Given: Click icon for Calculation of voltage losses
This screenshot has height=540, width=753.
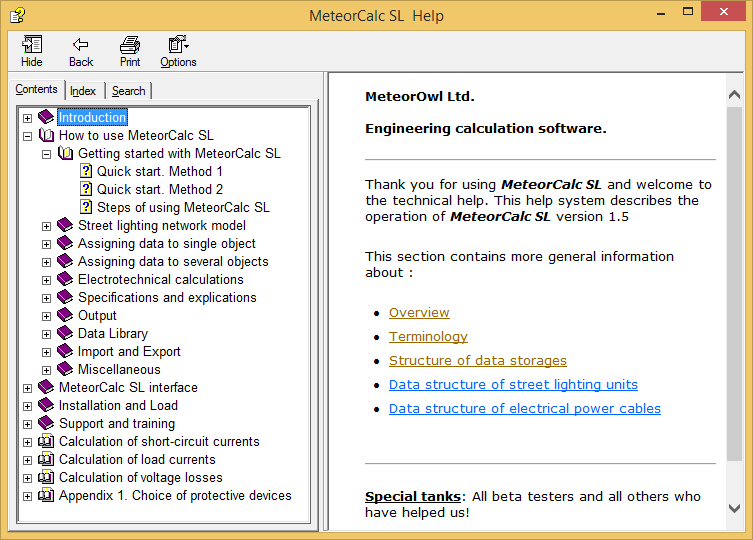Looking at the screenshot, I should click(x=46, y=477).
